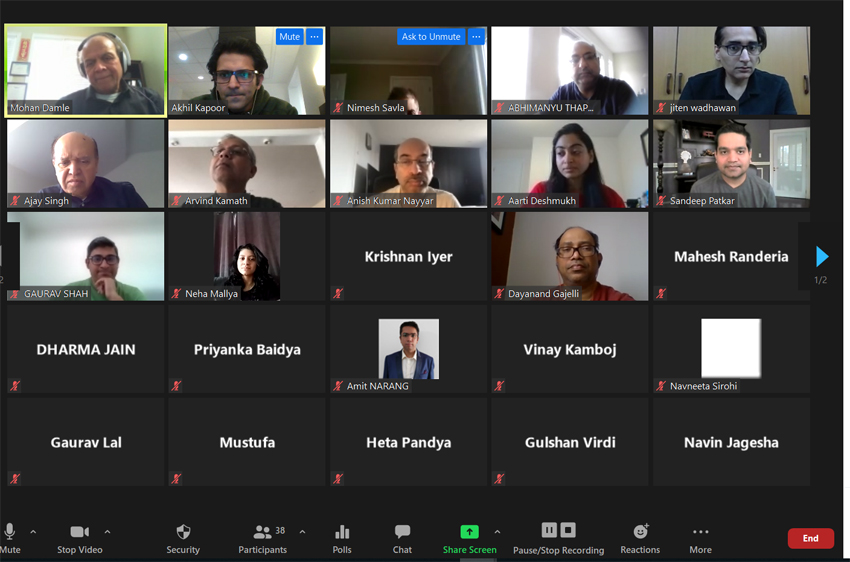Expand video options arrow beside Stop Video
The image size is (850, 562).
pos(107,532)
